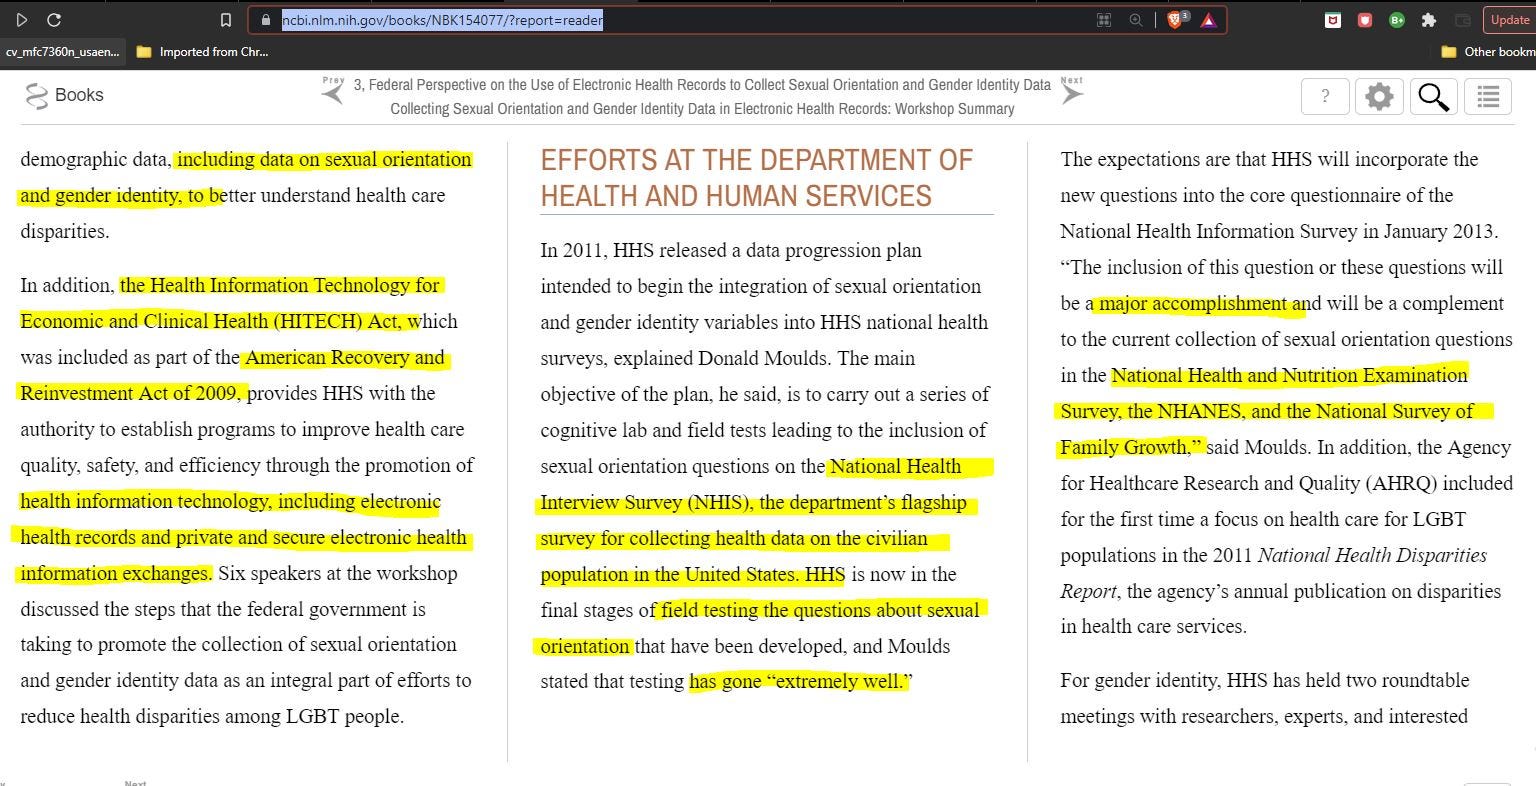Open the help question mark button

[x=1325, y=96]
